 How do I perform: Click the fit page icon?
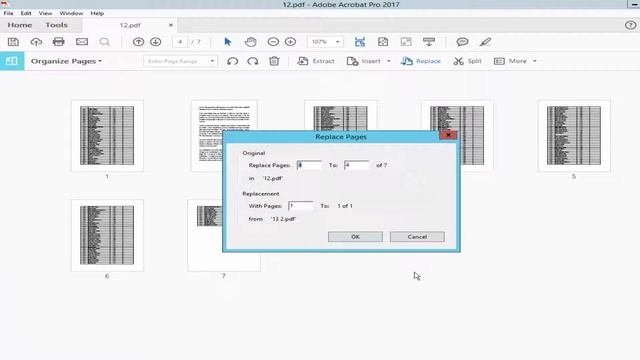[x=383, y=42]
